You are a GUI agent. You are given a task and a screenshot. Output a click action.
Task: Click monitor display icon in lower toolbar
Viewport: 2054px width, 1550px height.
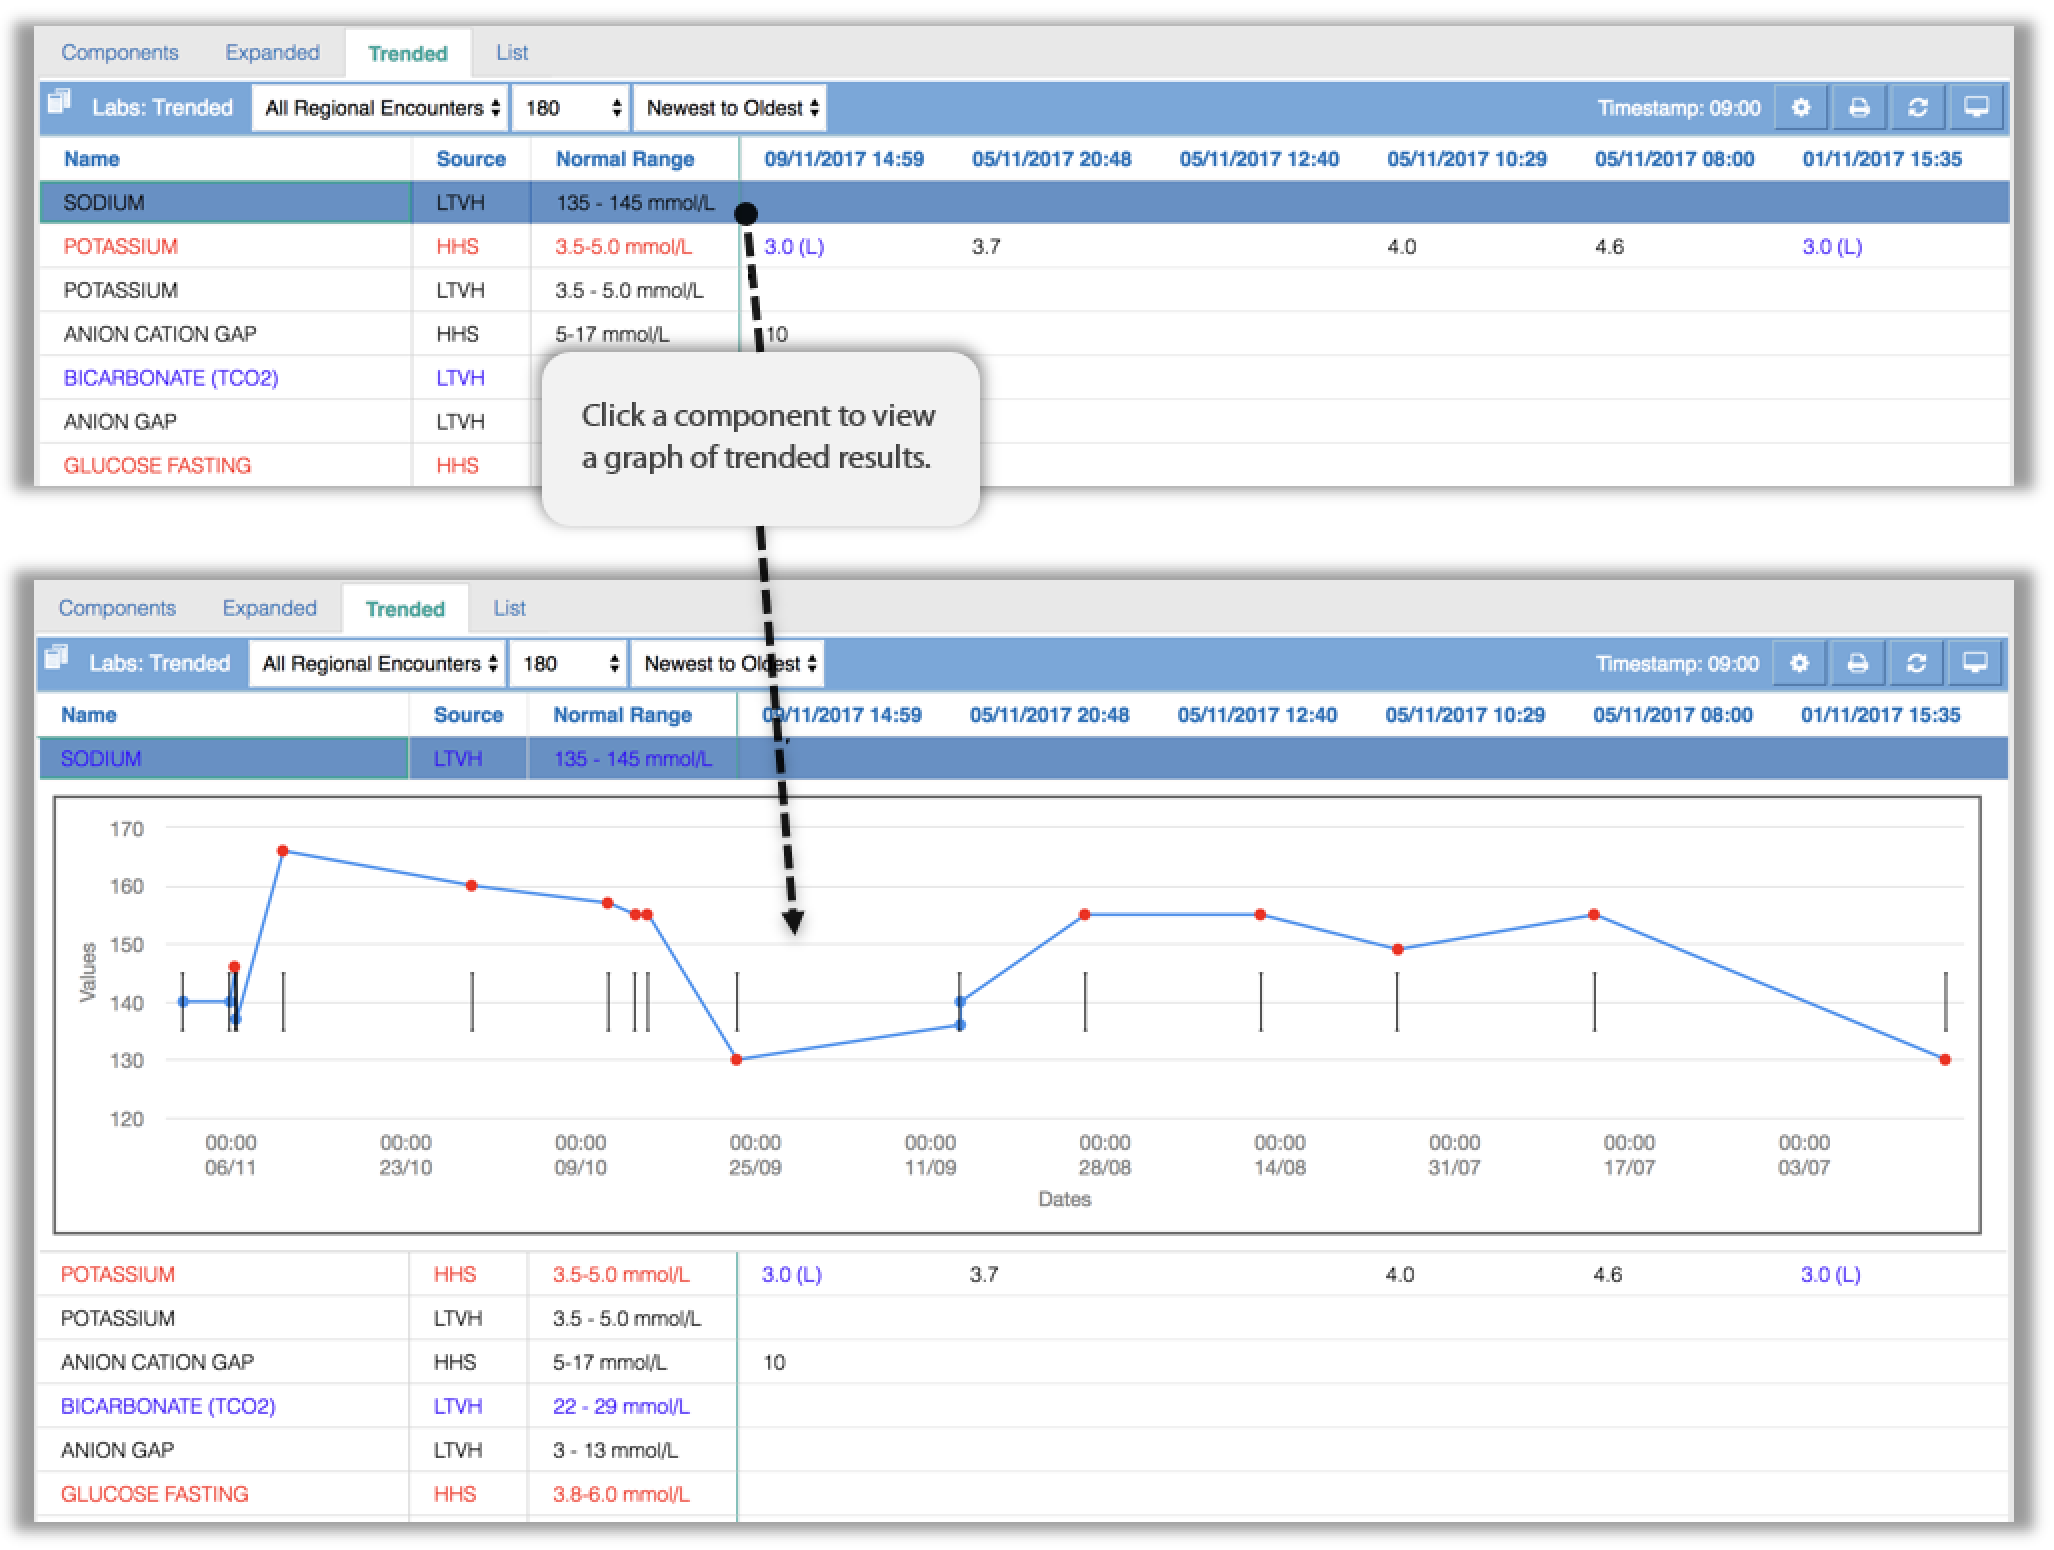pyautogui.click(x=1974, y=664)
